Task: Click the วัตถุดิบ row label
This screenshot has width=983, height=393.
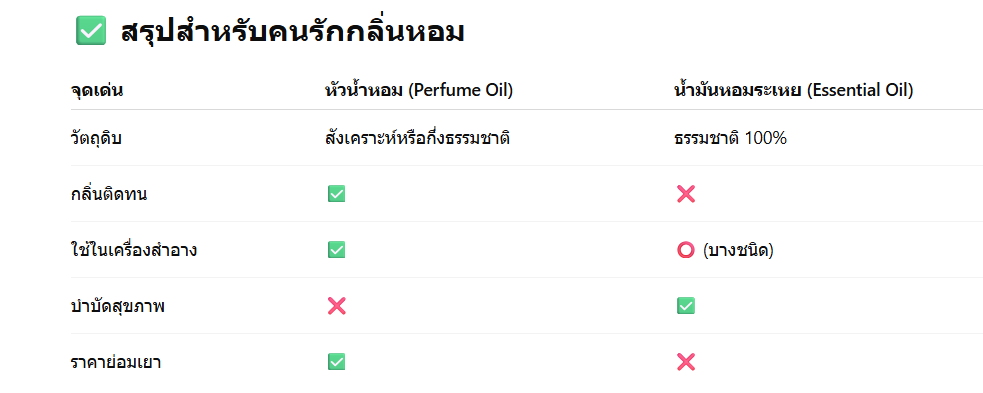Action: pyautogui.click(x=96, y=138)
